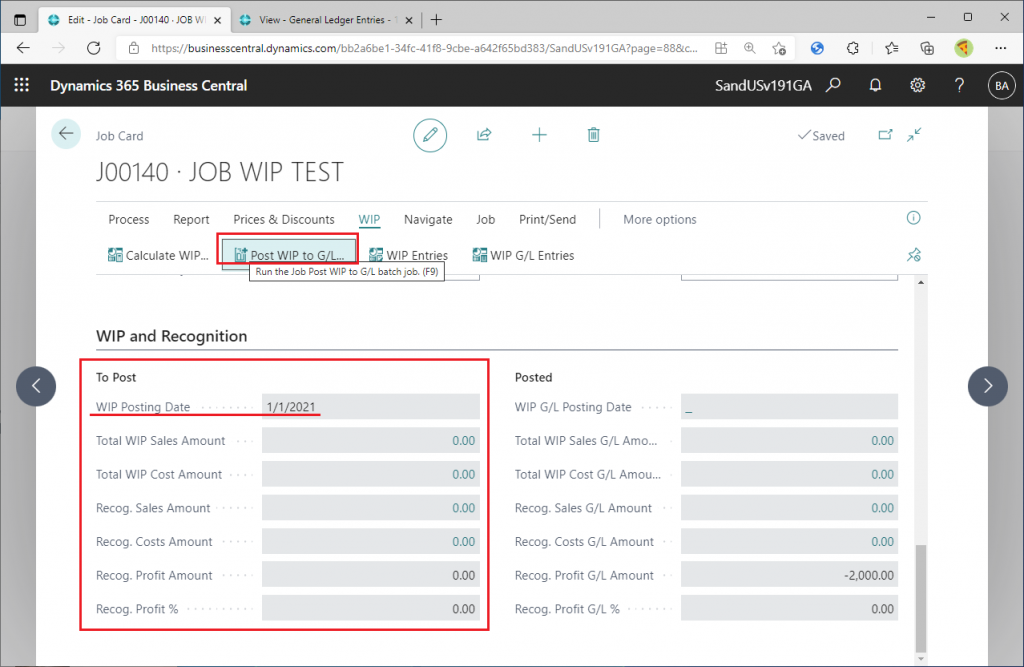Viewport: 1024px width, 667px height.
Task: Click the WIP G/L Posting Date field
Action: [790, 406]
